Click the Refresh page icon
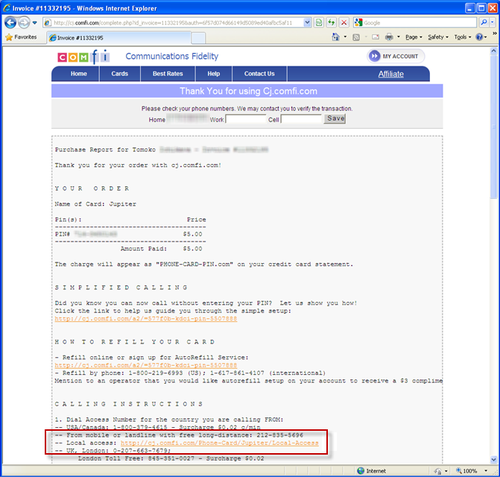 (x=331, y=23)
